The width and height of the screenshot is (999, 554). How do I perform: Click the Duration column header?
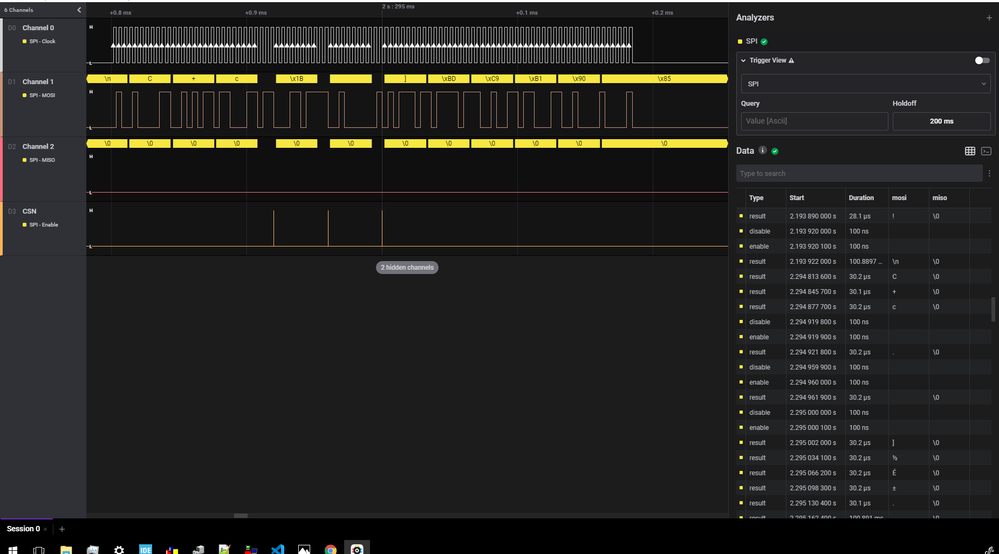coord(861,198)
